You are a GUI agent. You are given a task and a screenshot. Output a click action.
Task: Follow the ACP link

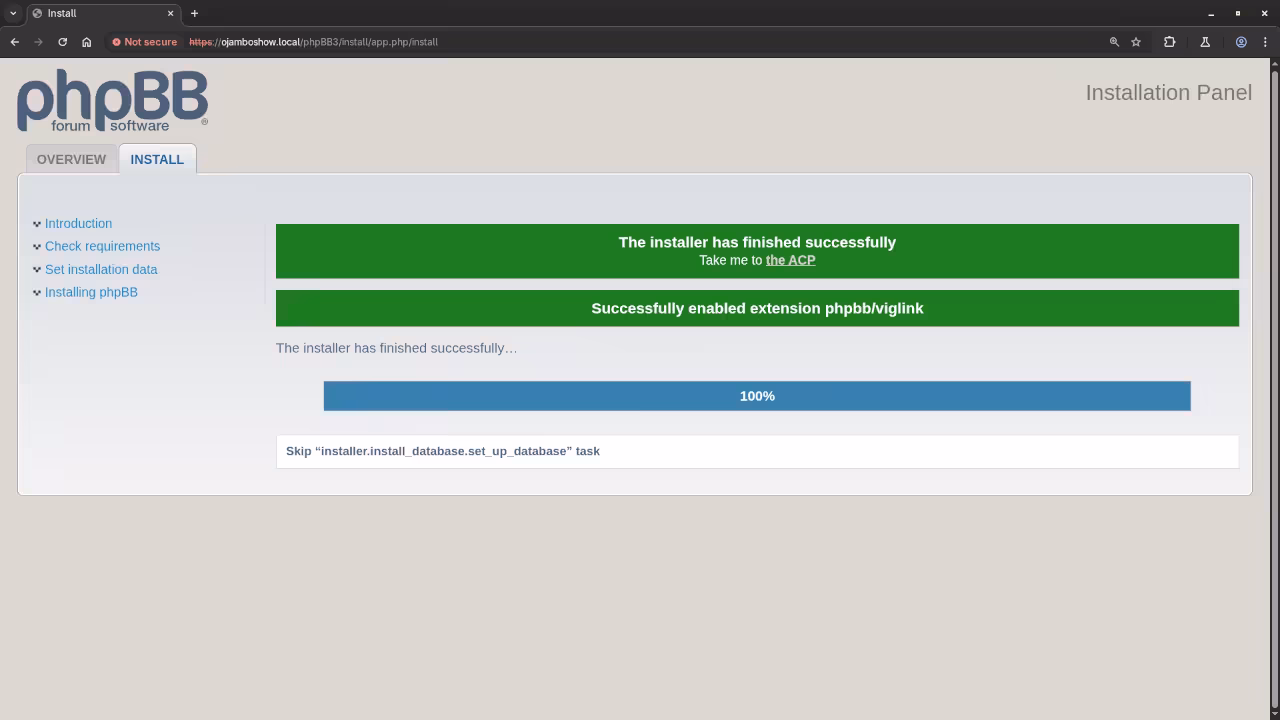coord(790,260)
